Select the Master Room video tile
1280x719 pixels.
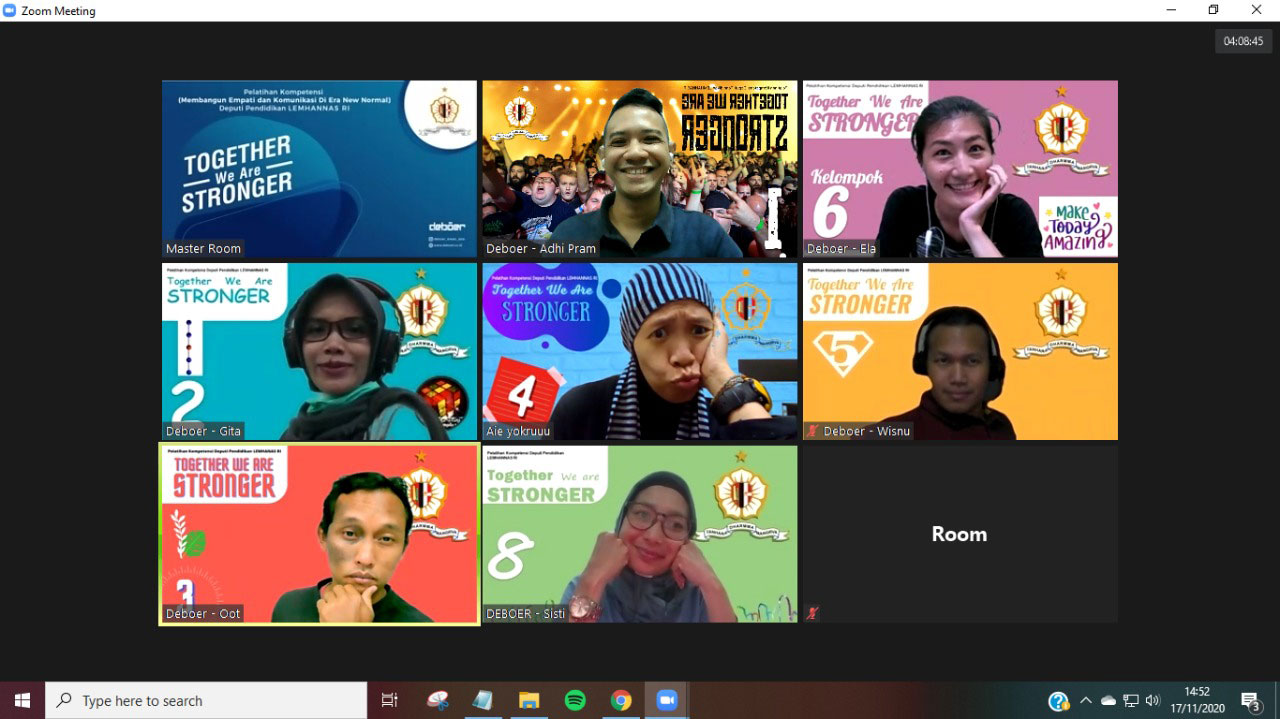point(319,169)
